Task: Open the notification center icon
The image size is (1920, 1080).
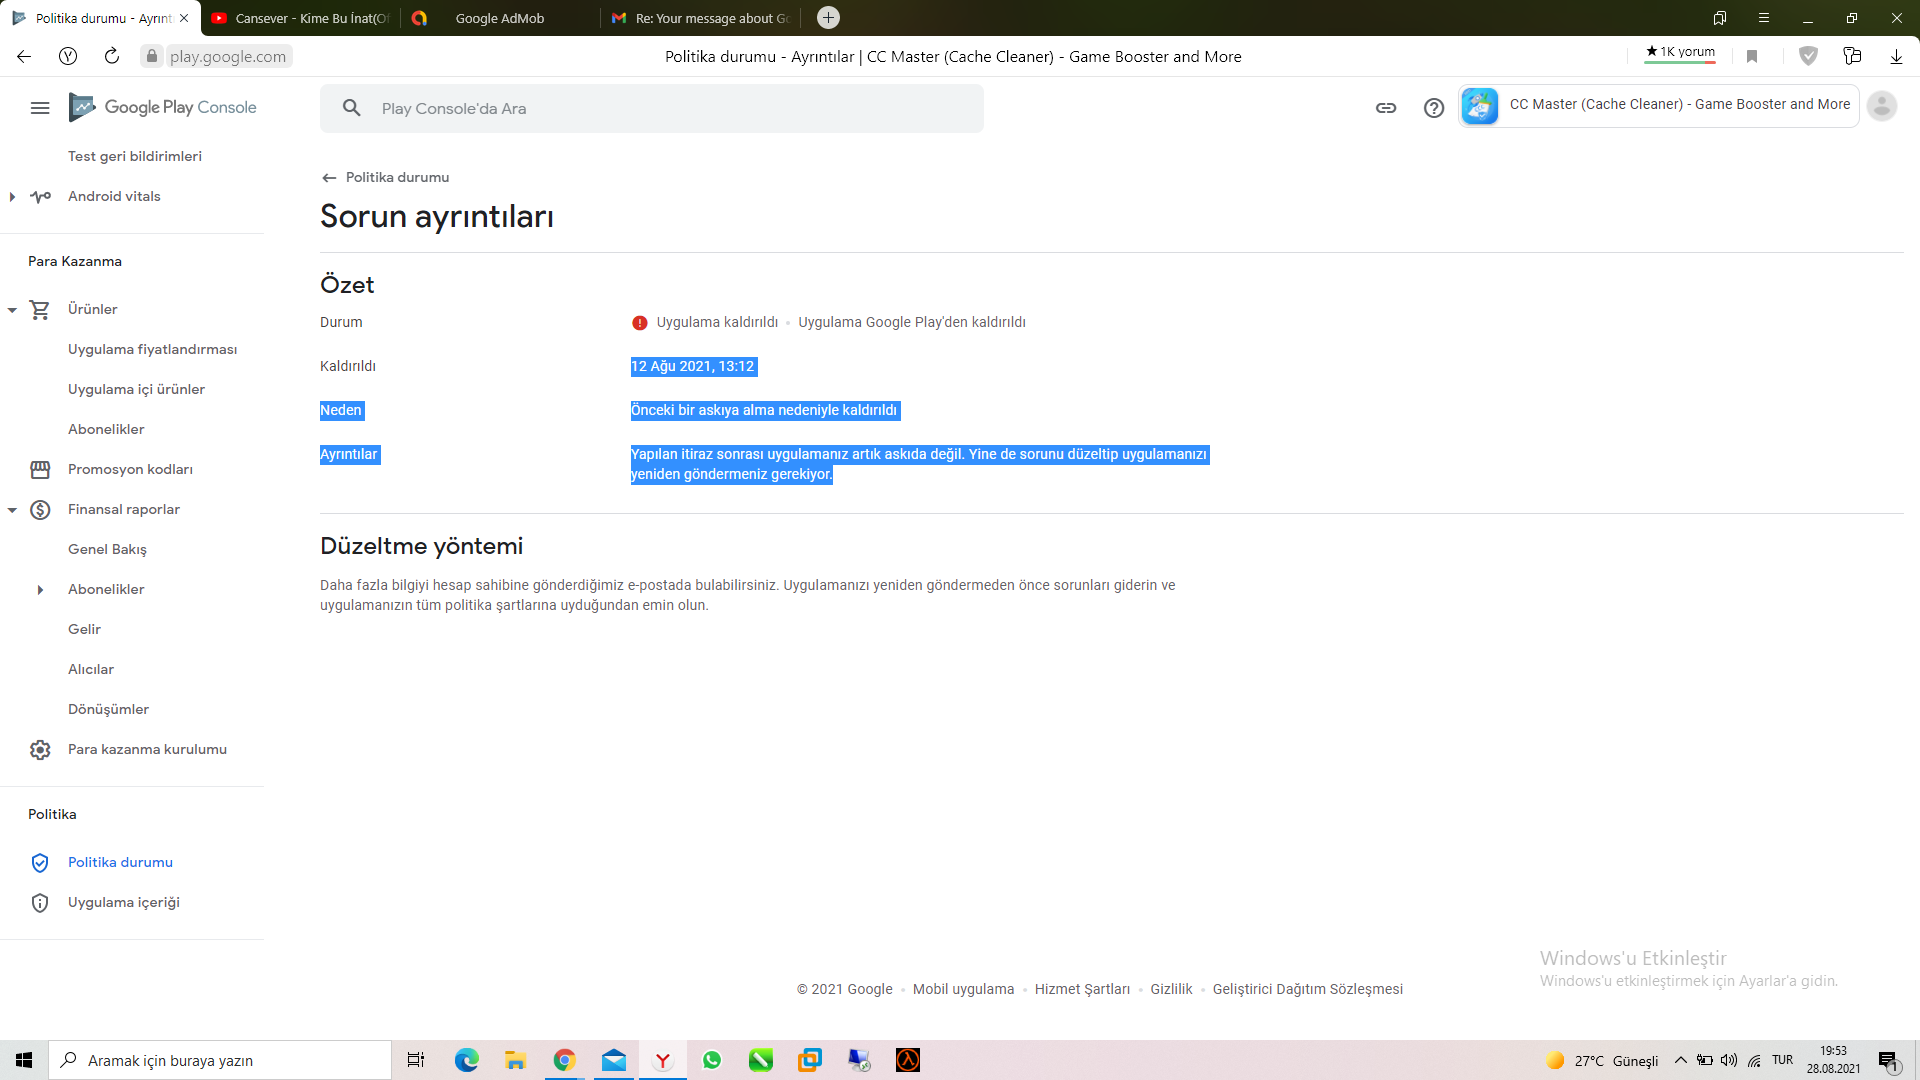Action: (1888, 1060)
